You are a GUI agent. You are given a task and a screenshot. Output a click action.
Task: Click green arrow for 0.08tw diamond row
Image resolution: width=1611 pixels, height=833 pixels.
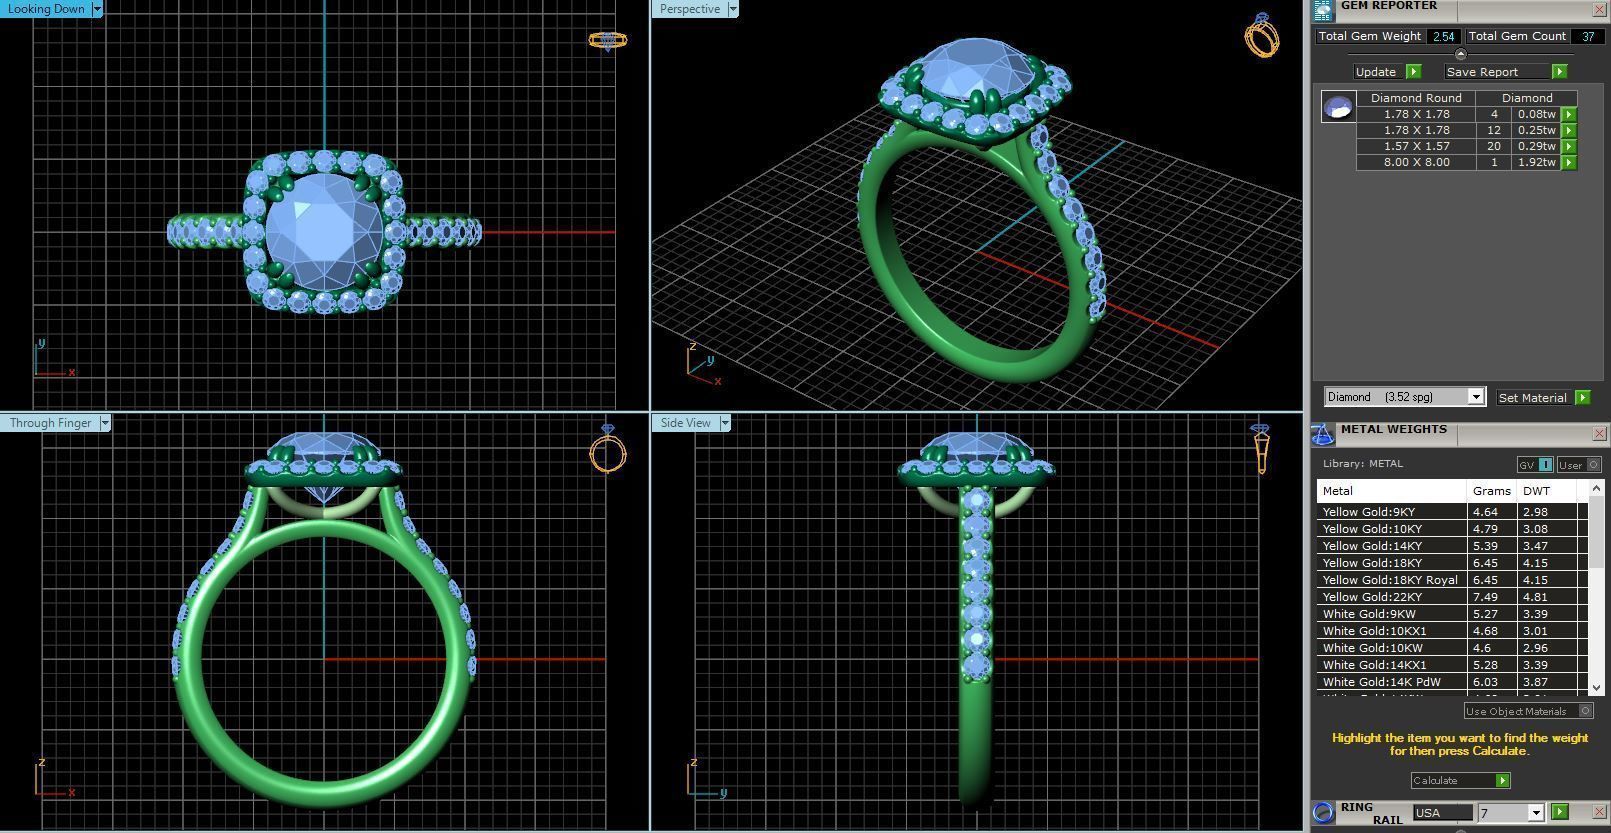coord(1569,114)
